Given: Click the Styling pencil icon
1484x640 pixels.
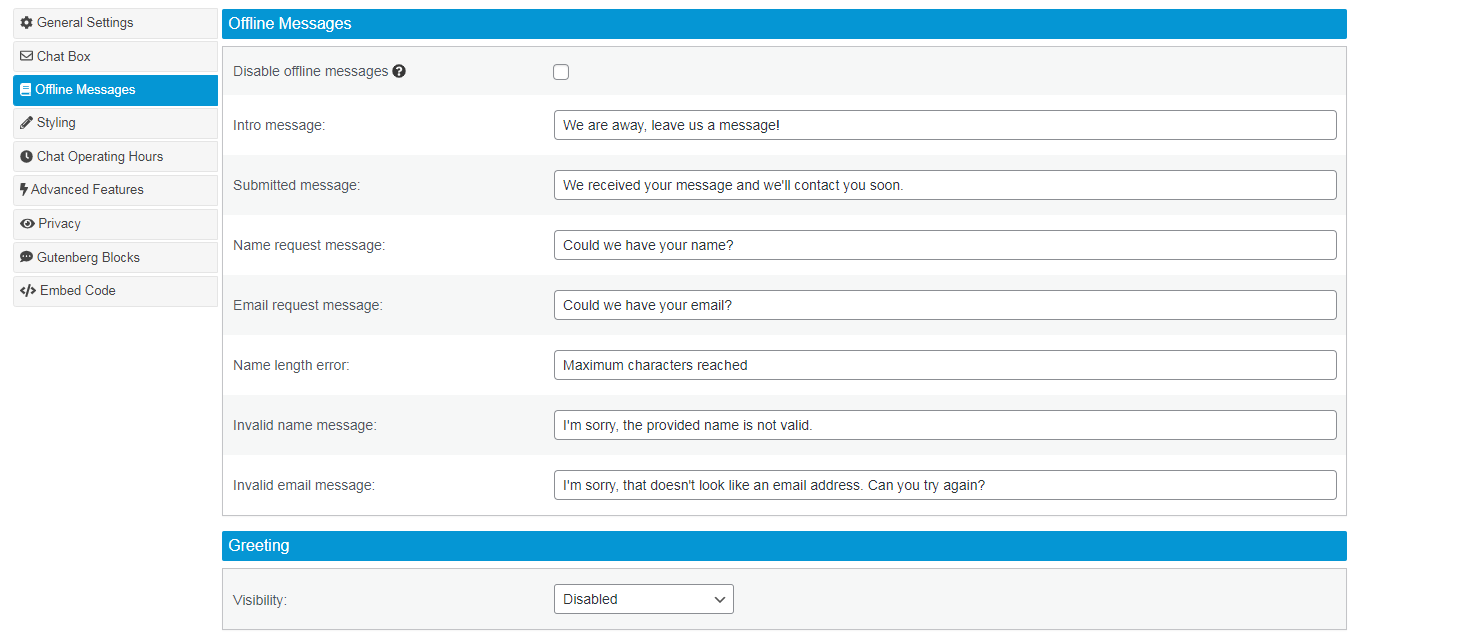Looking at the screenshot, I should coord(27,123).
